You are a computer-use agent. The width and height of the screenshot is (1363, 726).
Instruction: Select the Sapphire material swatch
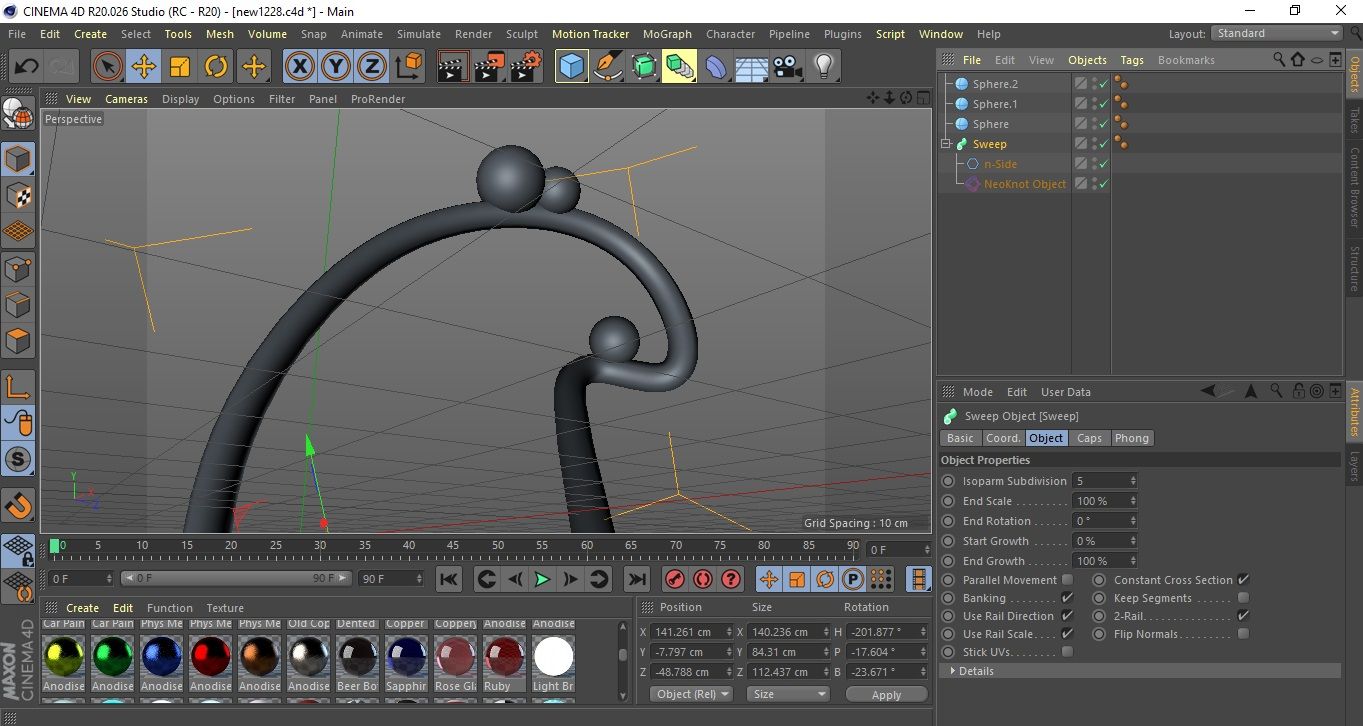click(407, 658)
